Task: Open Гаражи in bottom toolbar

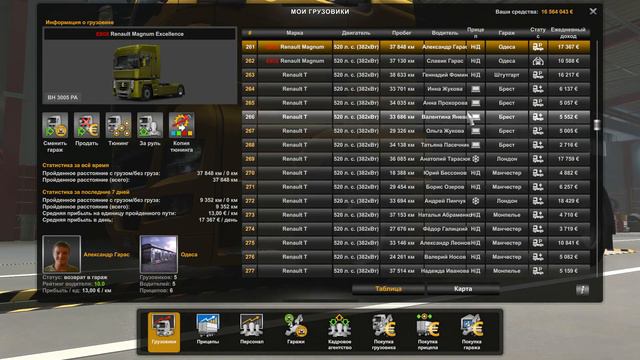Action: 296,329
